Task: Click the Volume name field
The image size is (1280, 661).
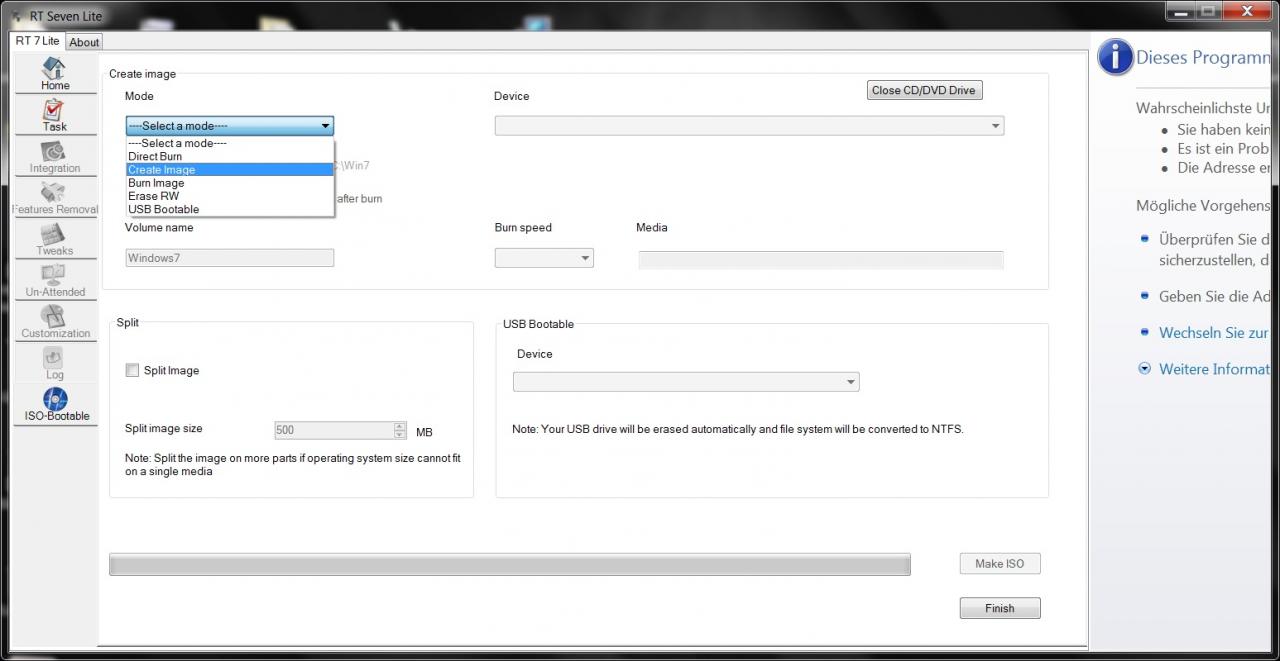Action: point(229,258)
